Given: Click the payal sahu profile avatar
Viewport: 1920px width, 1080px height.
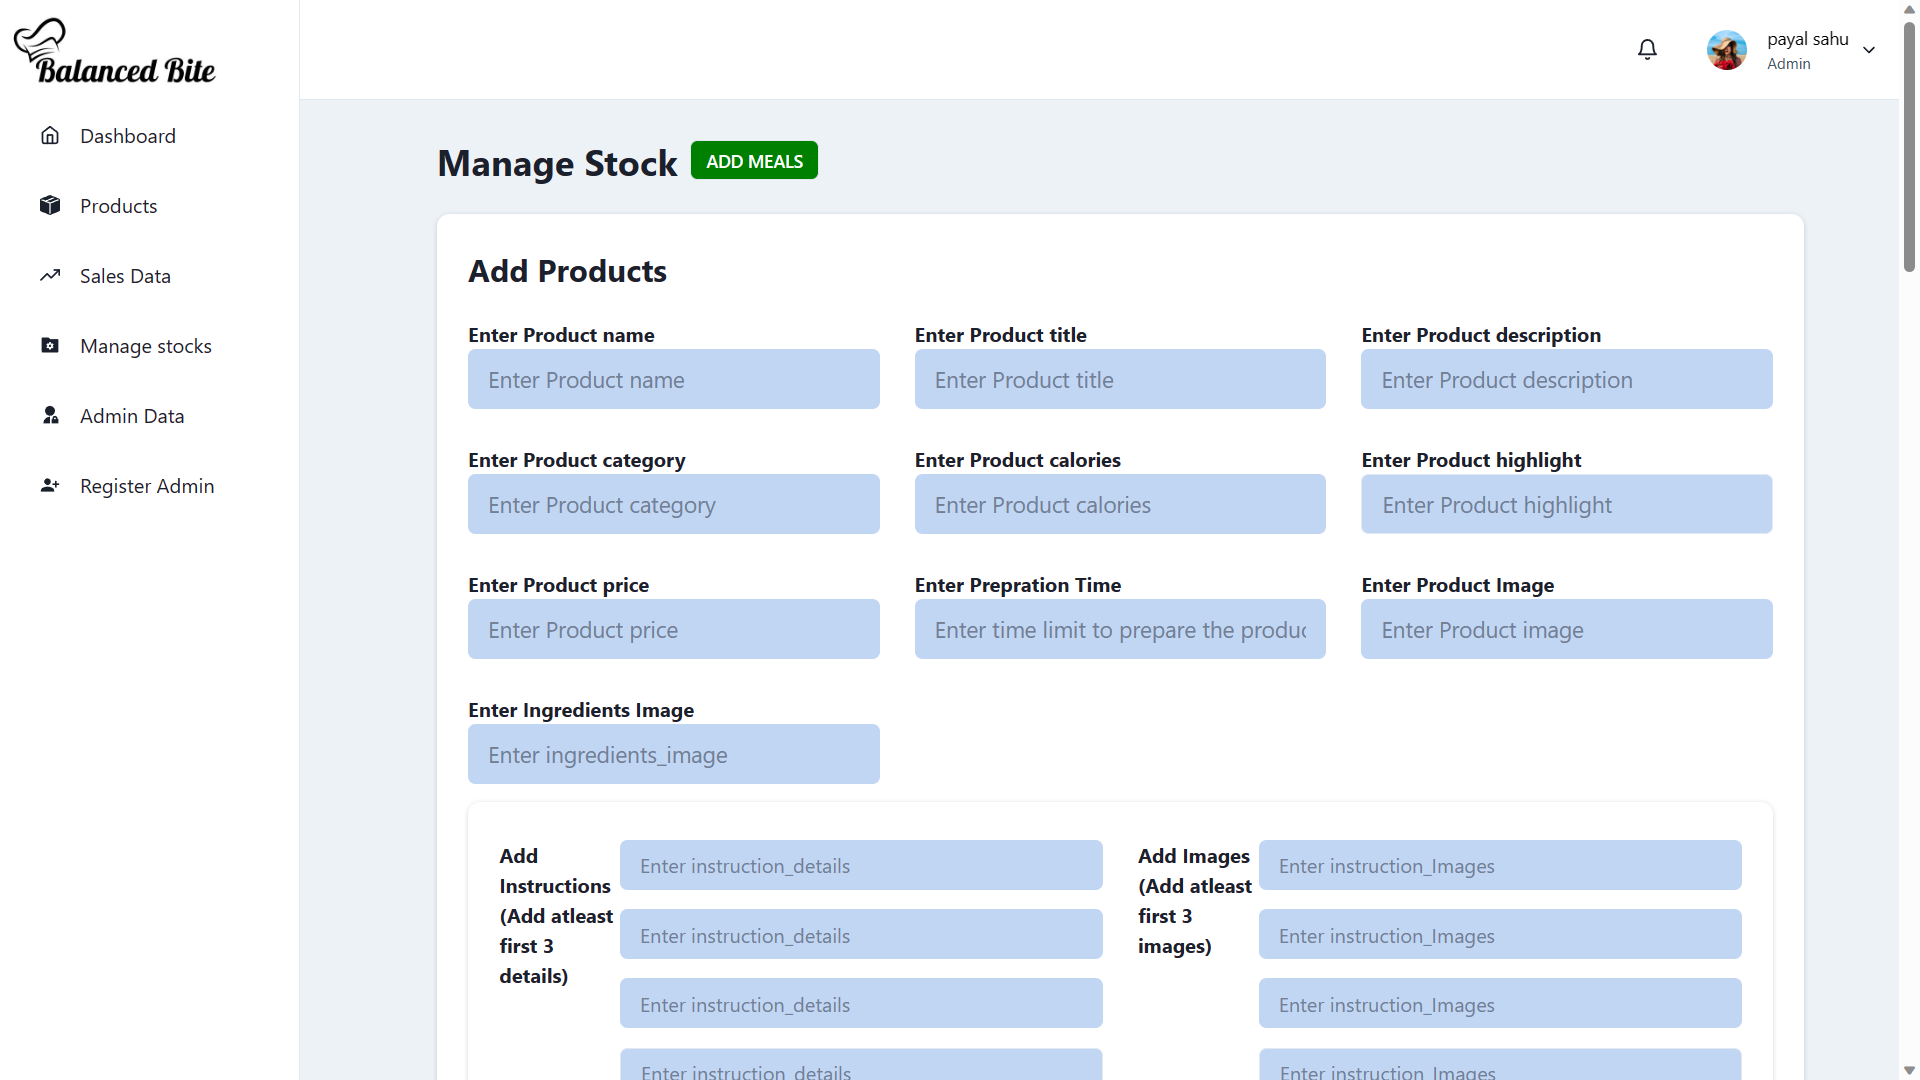Looking at the screenshot, I should [1726, 49].
